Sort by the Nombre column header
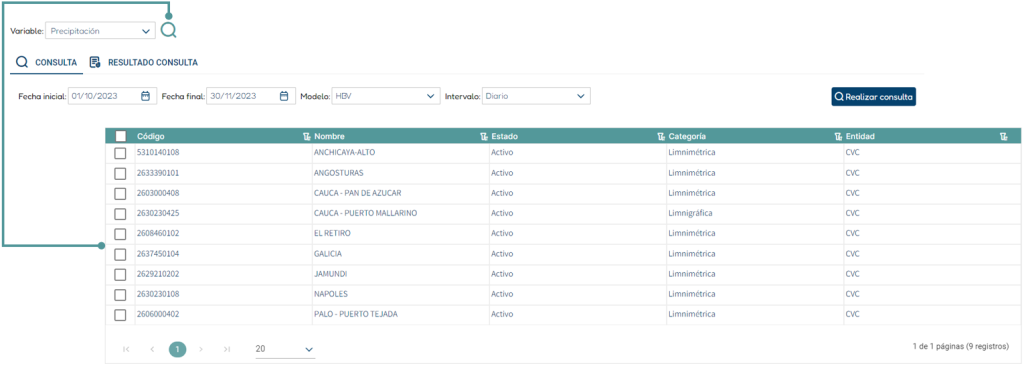1024x366 pixels. 329,137
